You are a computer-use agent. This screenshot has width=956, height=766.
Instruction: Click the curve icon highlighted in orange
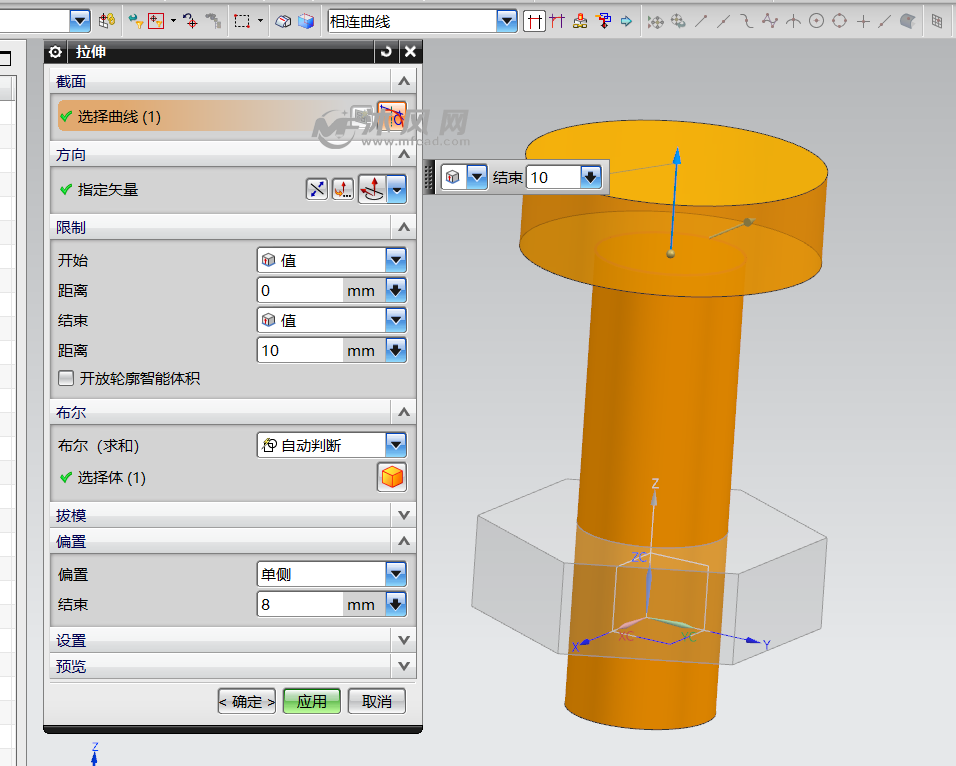pyautogui.click(x=391, y=115)
